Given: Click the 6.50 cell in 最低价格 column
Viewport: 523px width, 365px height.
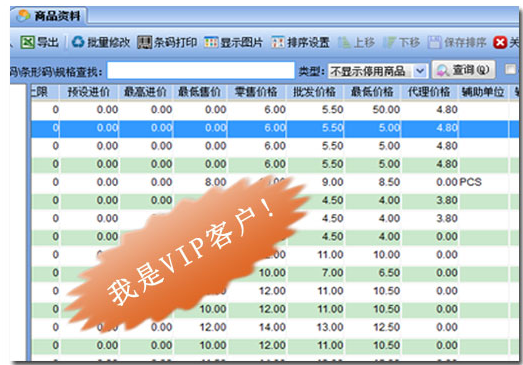Looking at the screenshot, I should 372,273.
